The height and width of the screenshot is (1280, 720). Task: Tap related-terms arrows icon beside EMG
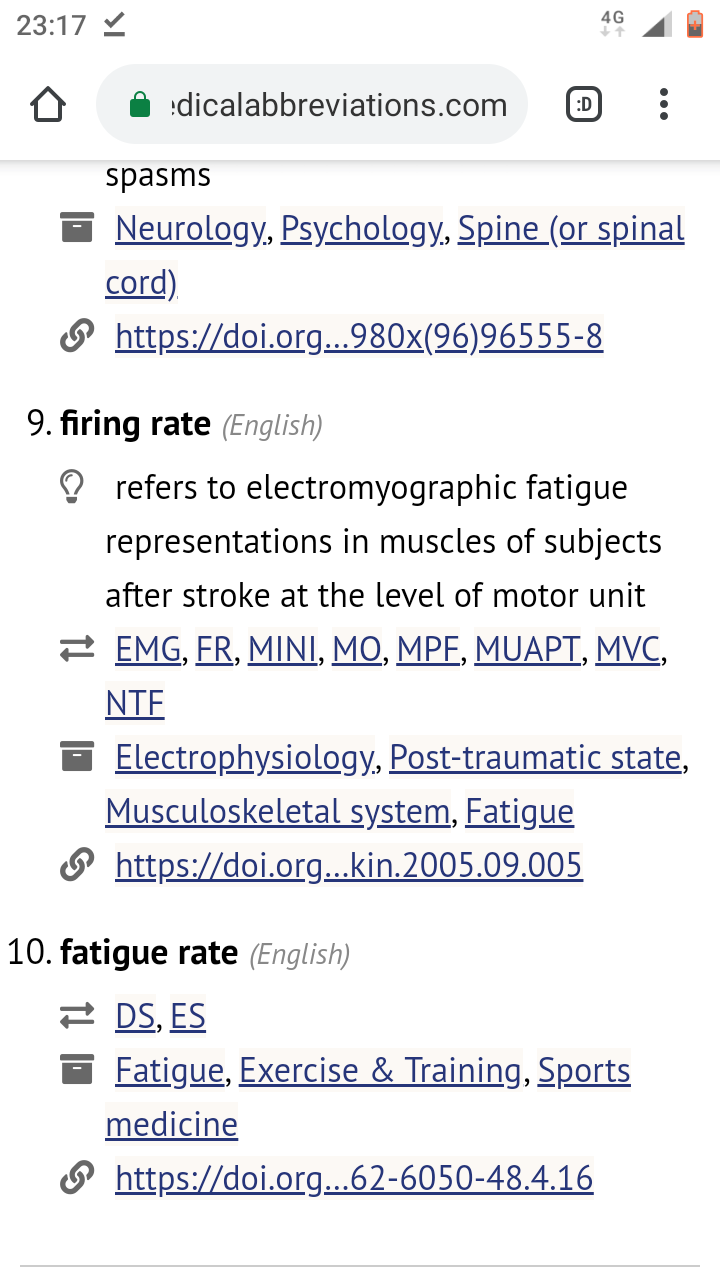point(77,650)
